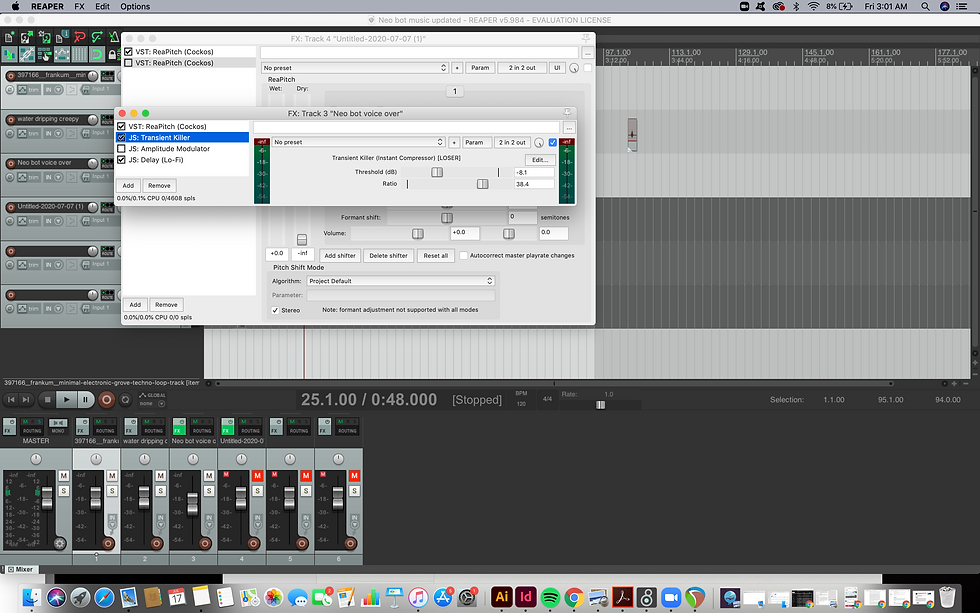Open GLOBAL automation override dropdown
The height and width of the screenshot is (613, 980).
[x=152, y=399]
